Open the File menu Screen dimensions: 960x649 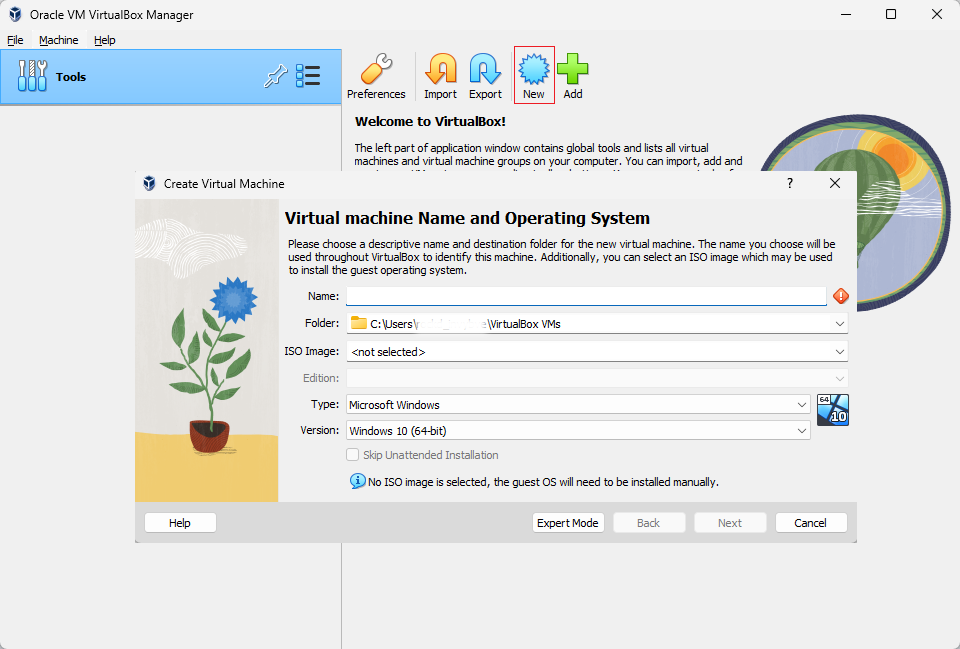tap(15, 40)
